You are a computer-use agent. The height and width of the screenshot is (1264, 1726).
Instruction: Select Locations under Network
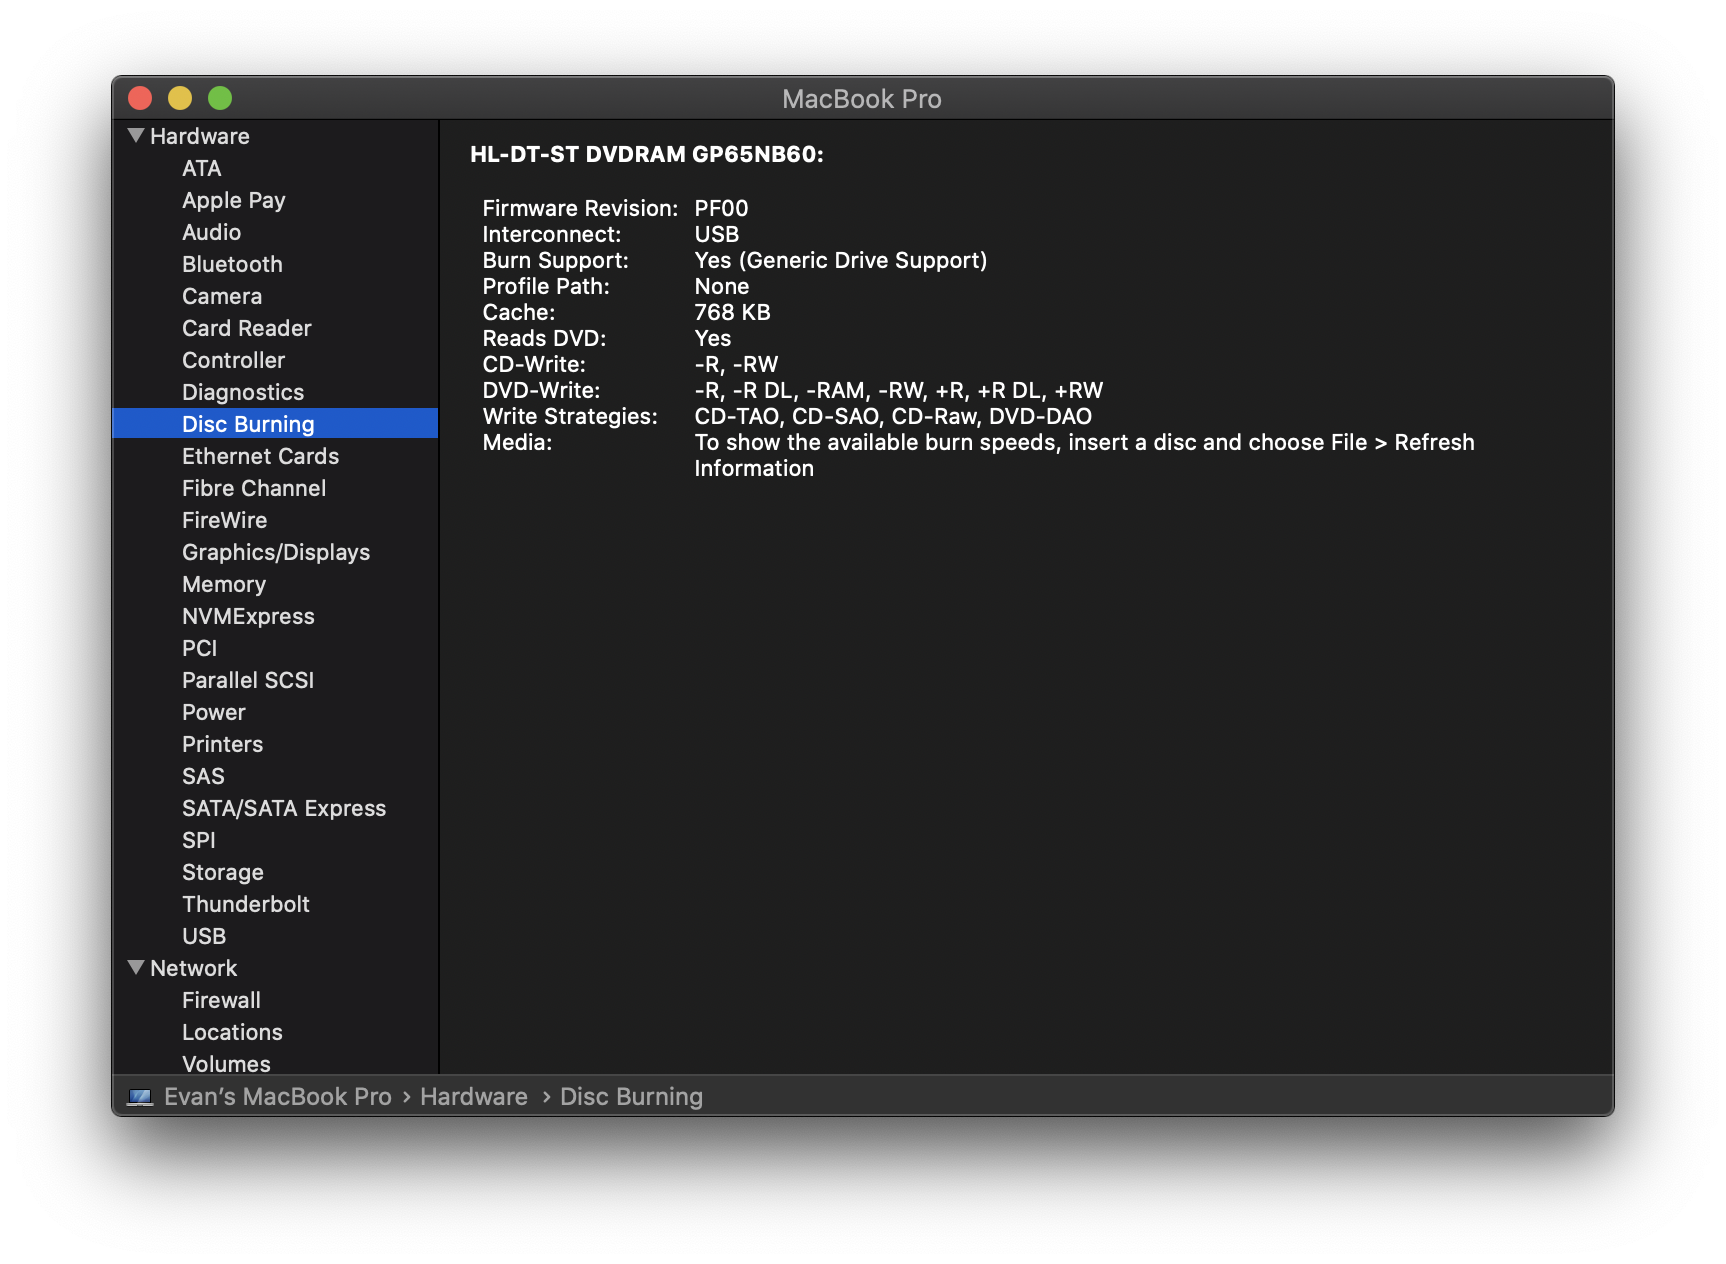click(x=232, y=1032)
